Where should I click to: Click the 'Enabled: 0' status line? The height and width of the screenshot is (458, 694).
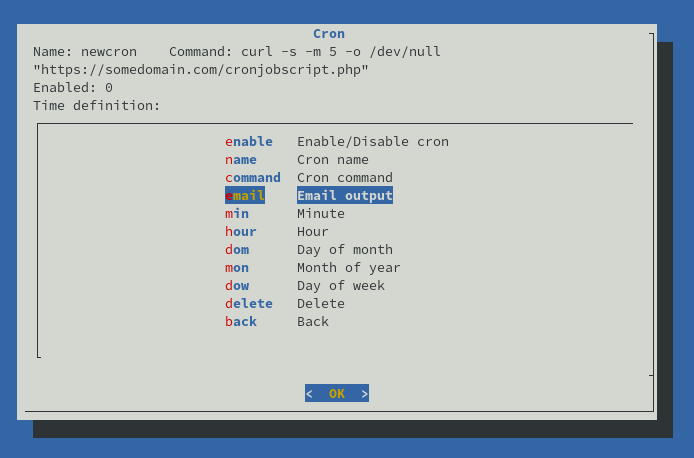click(x=73, y=88)
